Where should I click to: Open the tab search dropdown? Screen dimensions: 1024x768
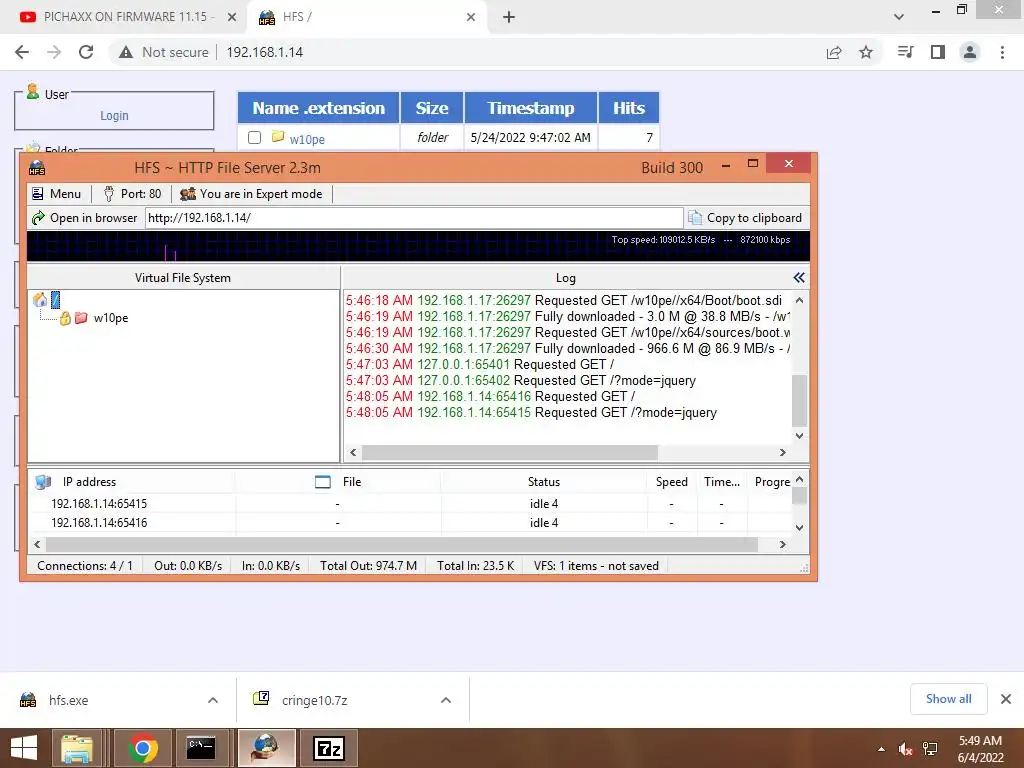click(x=899, y=17)
